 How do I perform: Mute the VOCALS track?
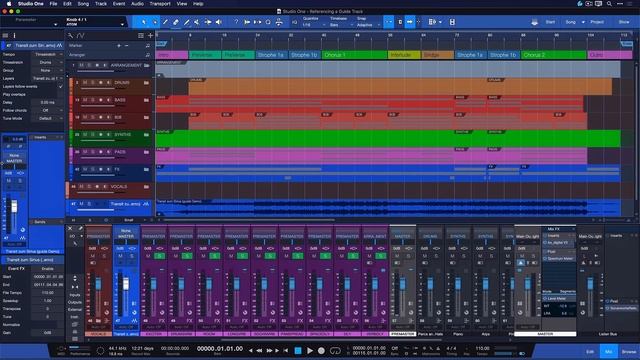tap(81, 187)
